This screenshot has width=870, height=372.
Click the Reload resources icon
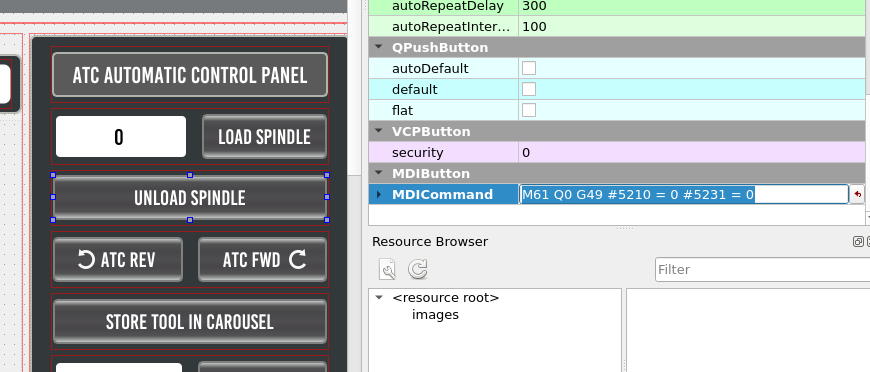coord(417,269)
